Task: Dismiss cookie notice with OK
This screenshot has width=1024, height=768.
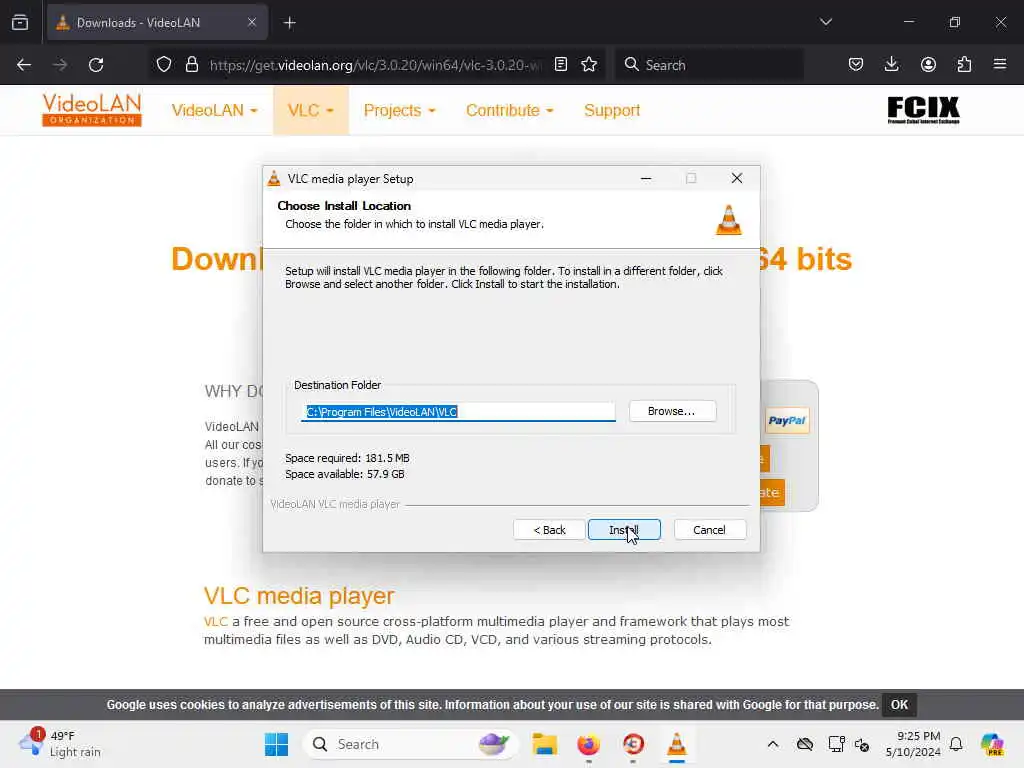Action: click(x=899, y=705)
